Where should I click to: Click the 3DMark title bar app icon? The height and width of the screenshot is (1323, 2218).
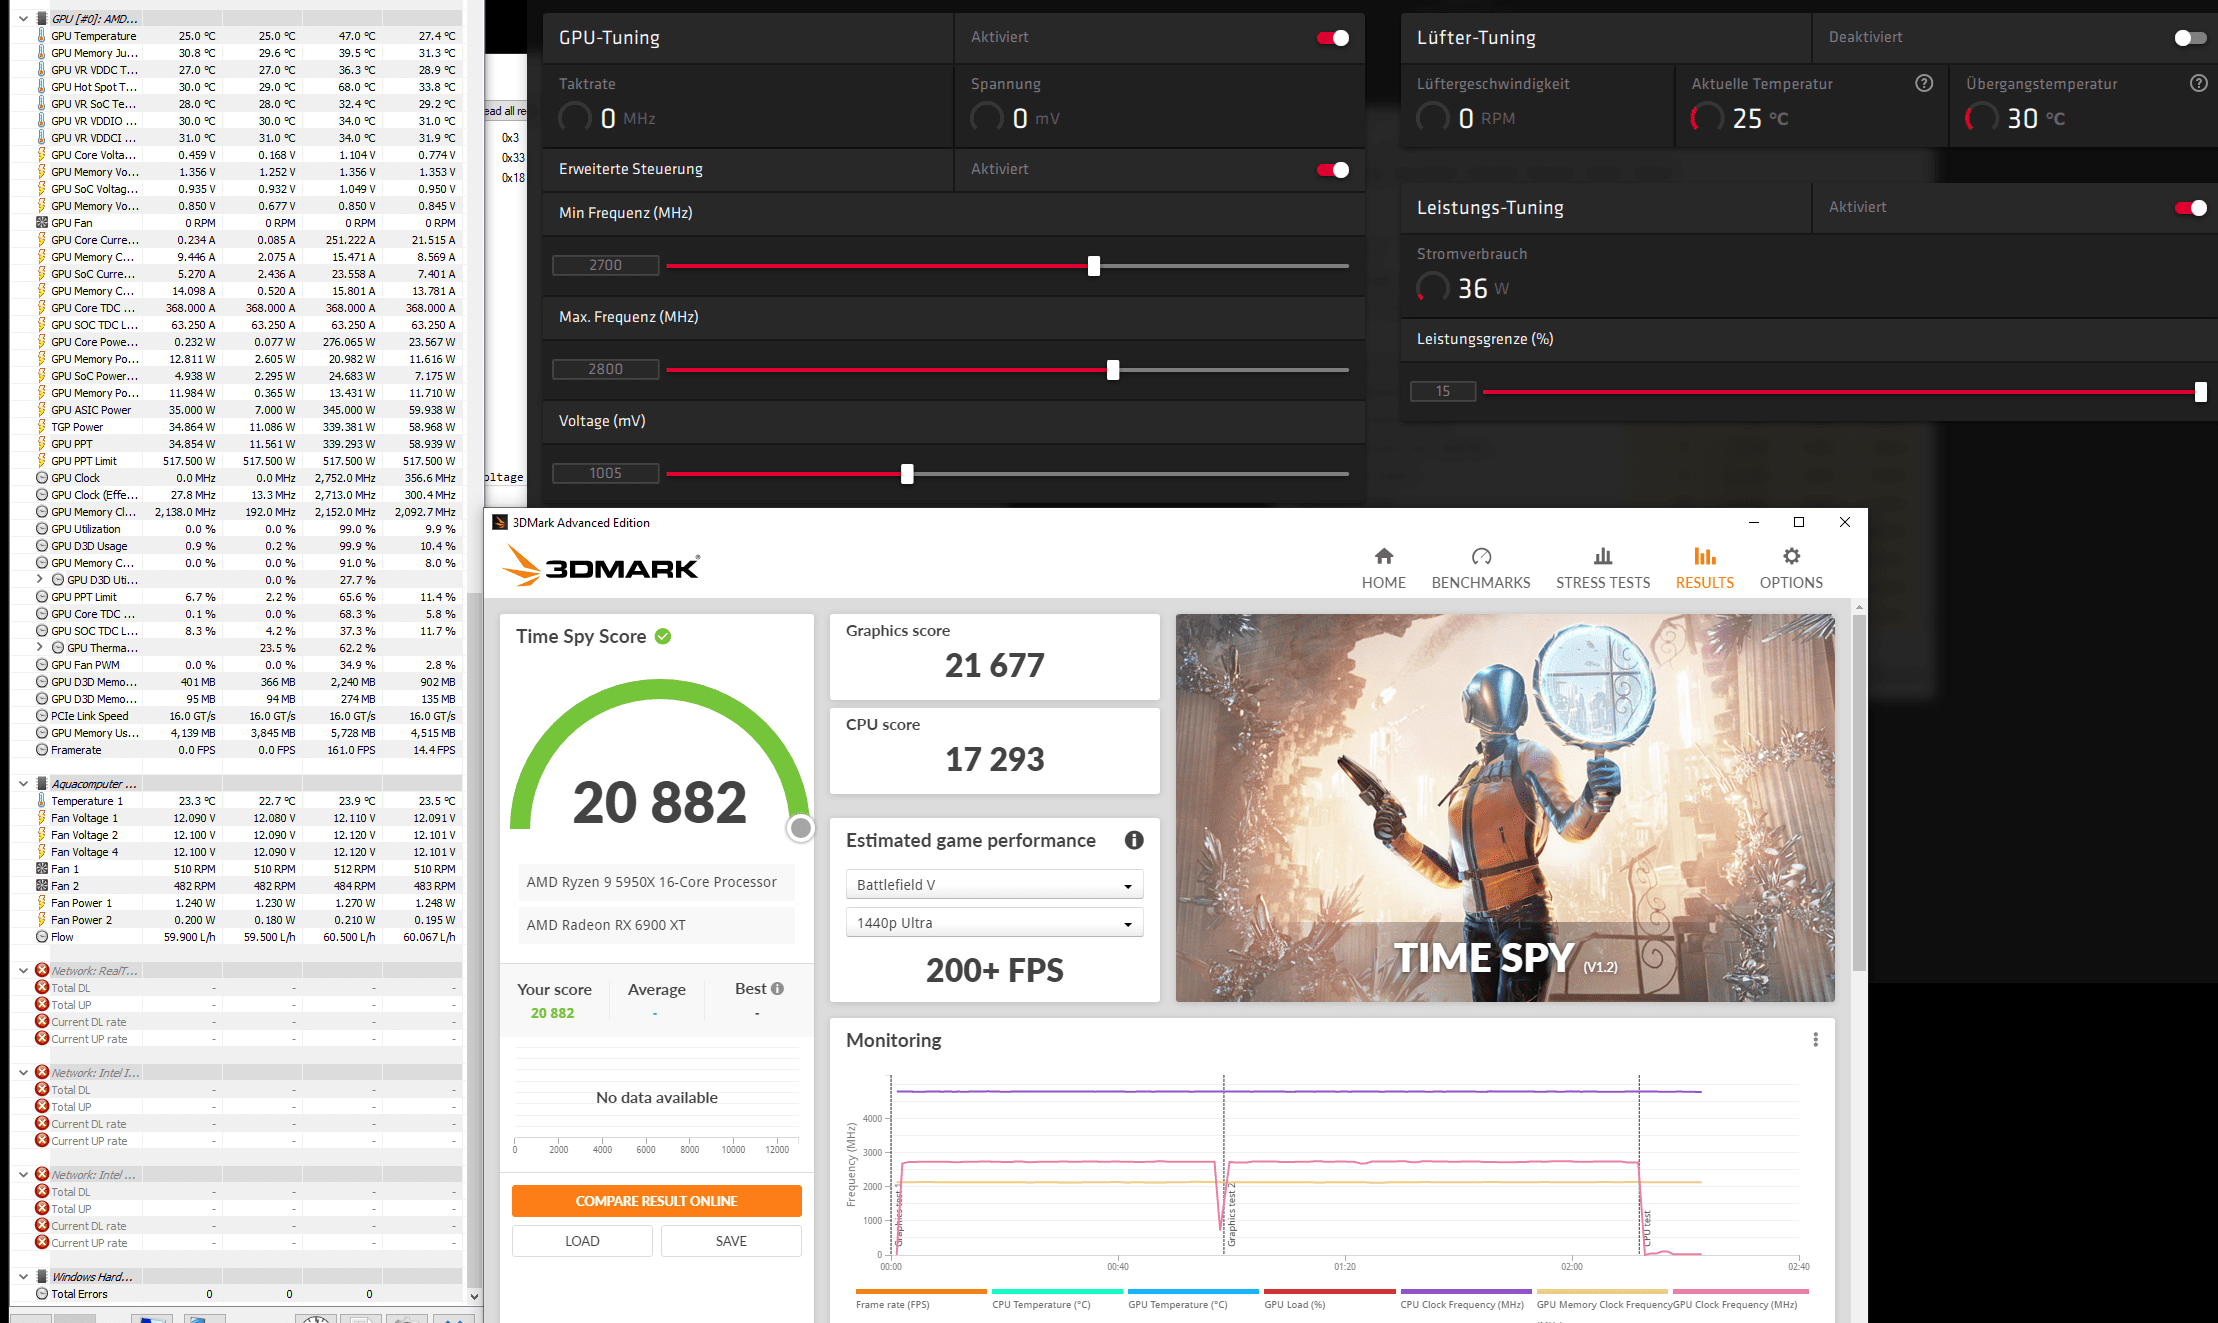click(x=500, y=522)
